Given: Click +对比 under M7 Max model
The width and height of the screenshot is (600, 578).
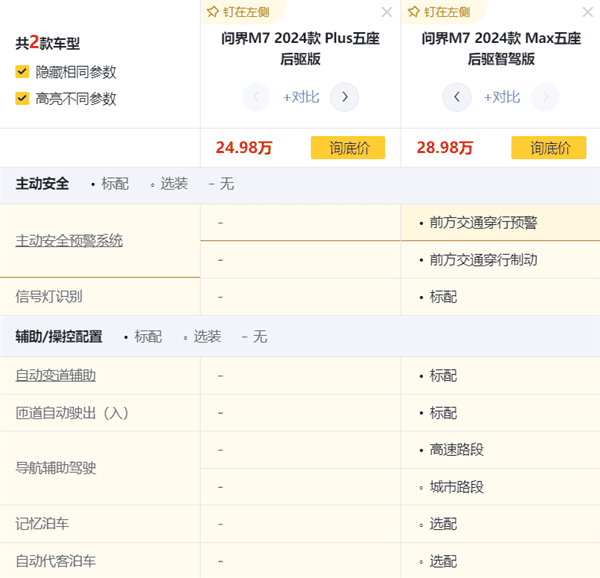Looking at the screenshot, I should coord(501,97).
